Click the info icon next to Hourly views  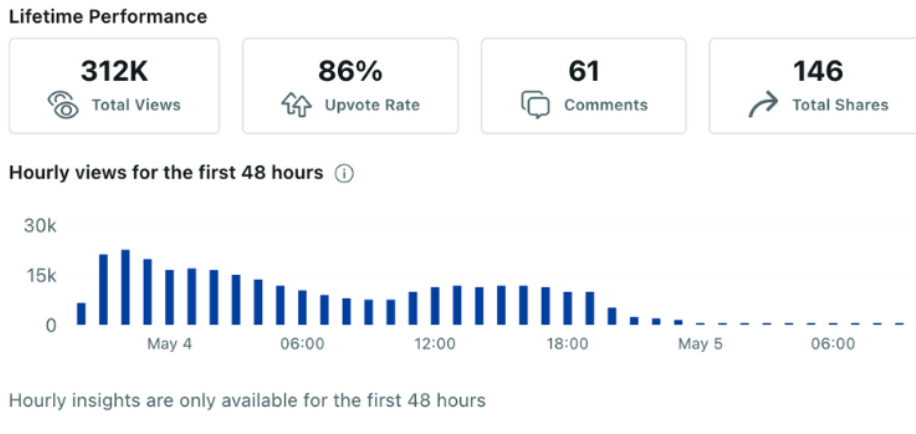tap(344, 173)
